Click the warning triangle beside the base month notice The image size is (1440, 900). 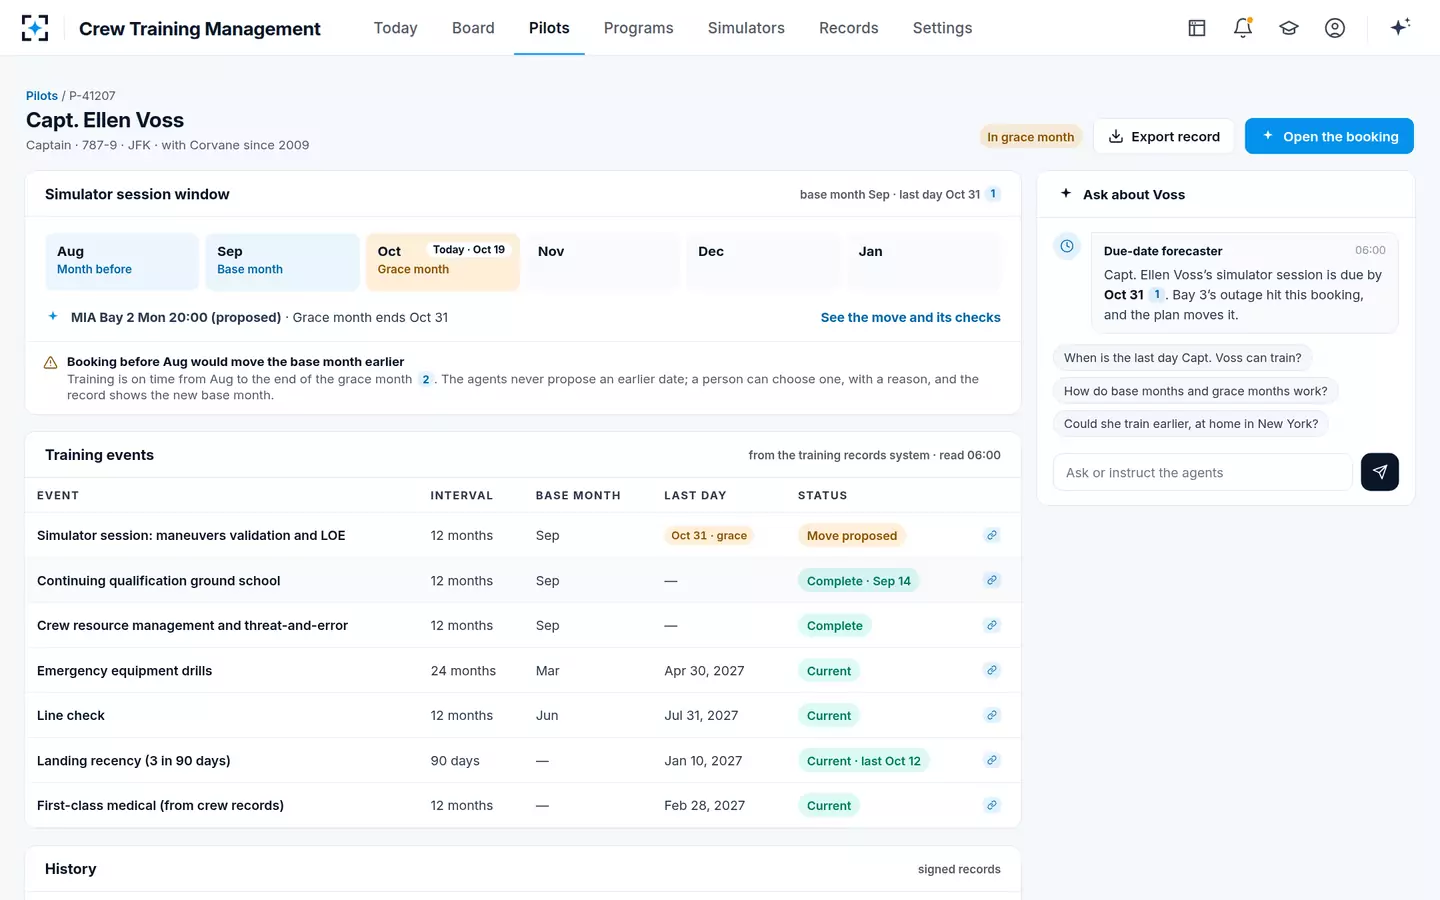[x=50, y=363]
